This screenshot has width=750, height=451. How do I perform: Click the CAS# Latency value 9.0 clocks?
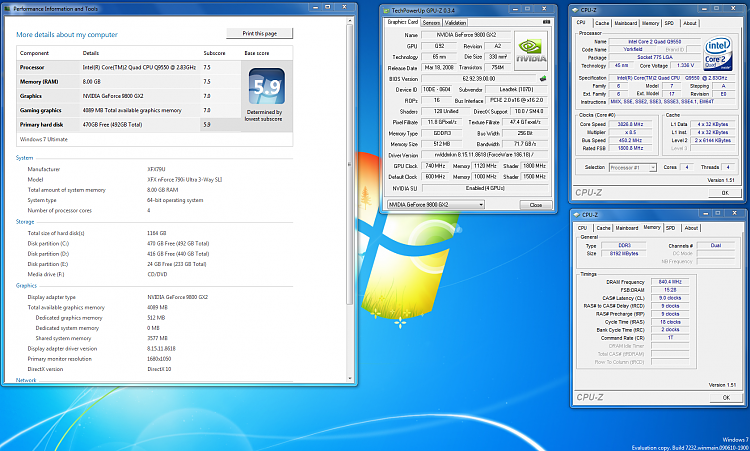[x=670, y=298]
